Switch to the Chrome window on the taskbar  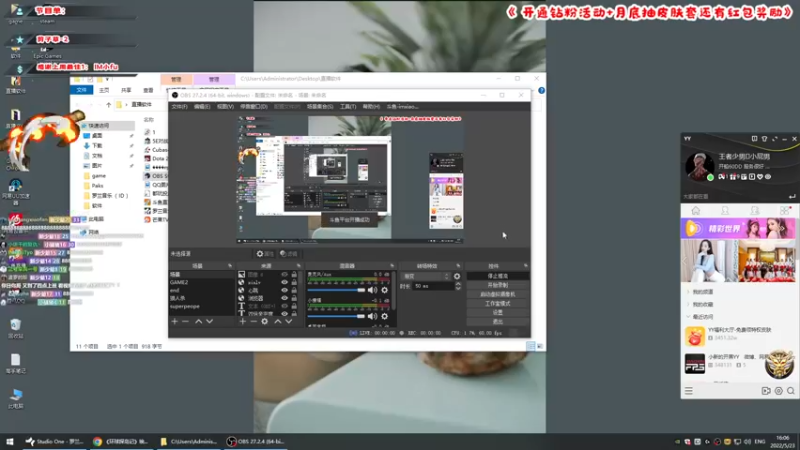(121, 441)
